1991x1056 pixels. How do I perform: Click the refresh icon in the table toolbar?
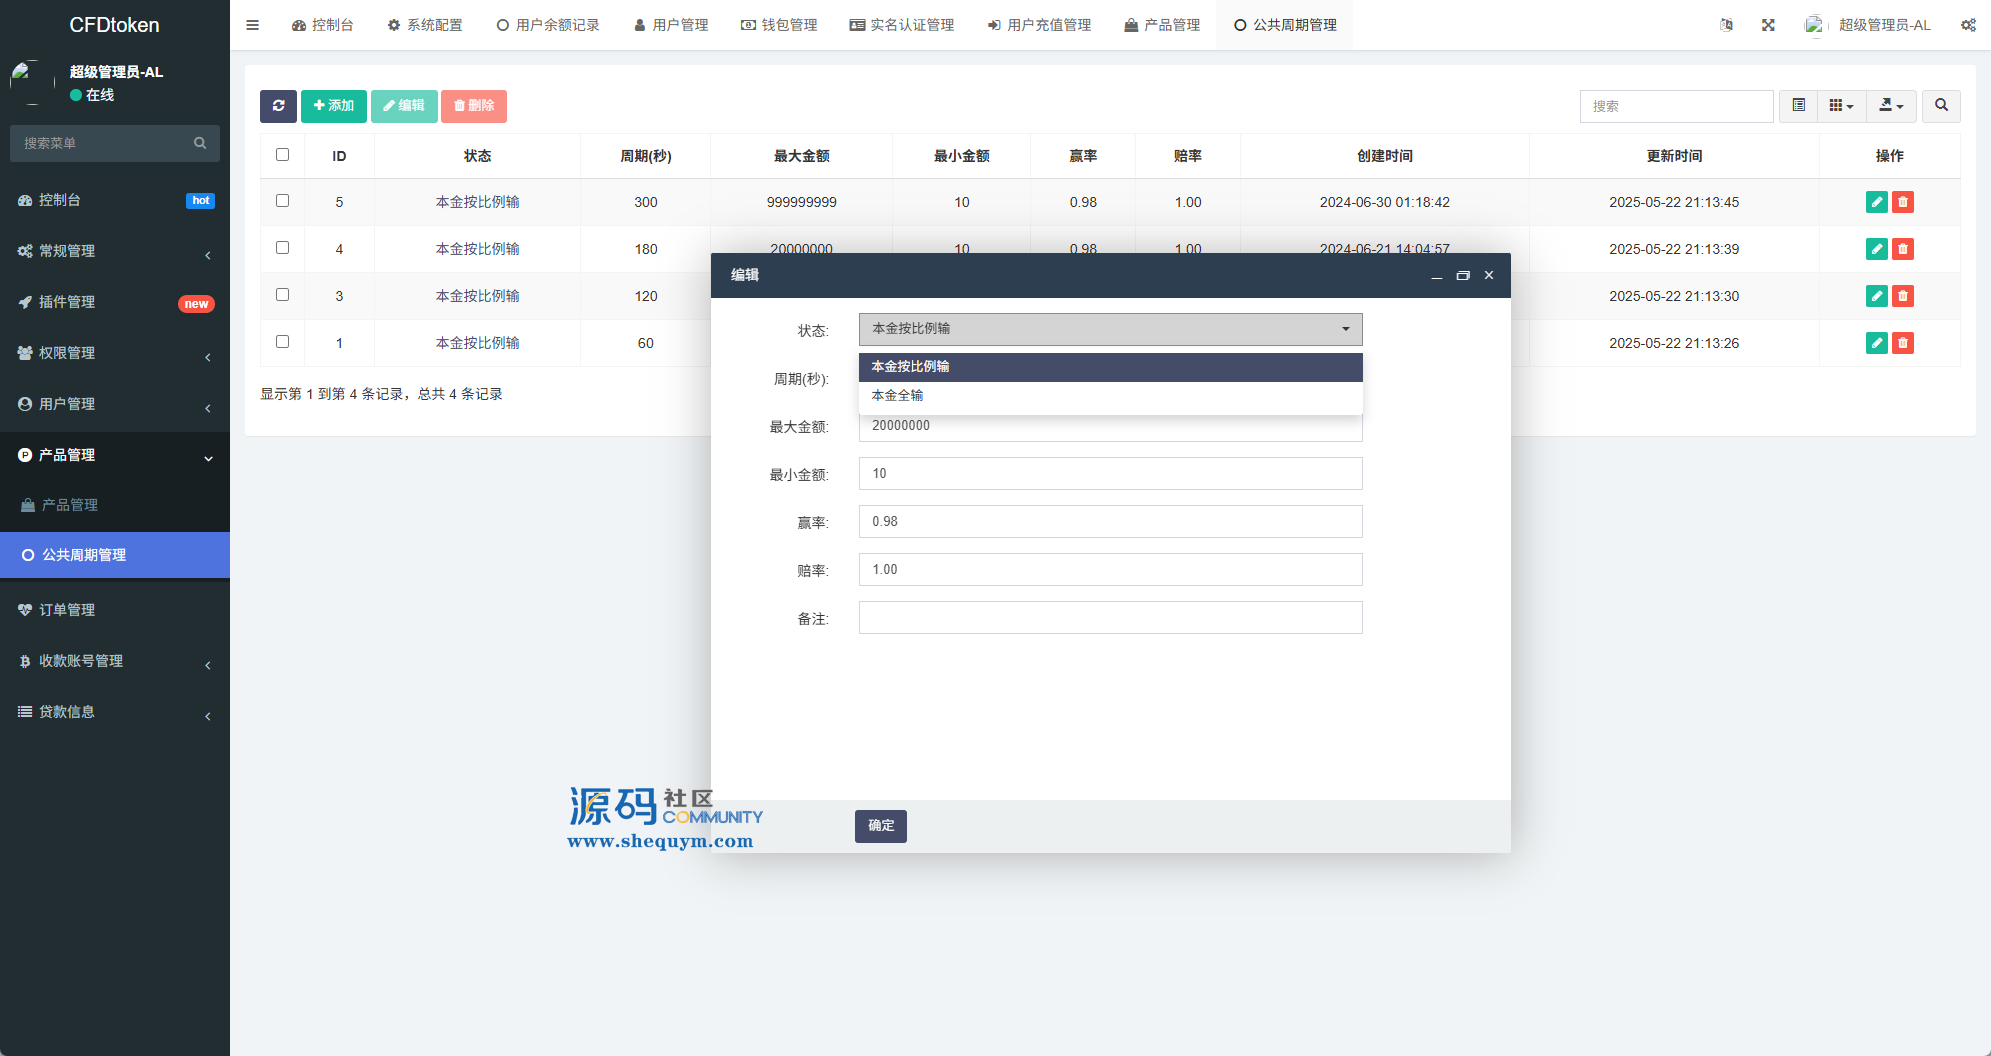click(278, 106)
